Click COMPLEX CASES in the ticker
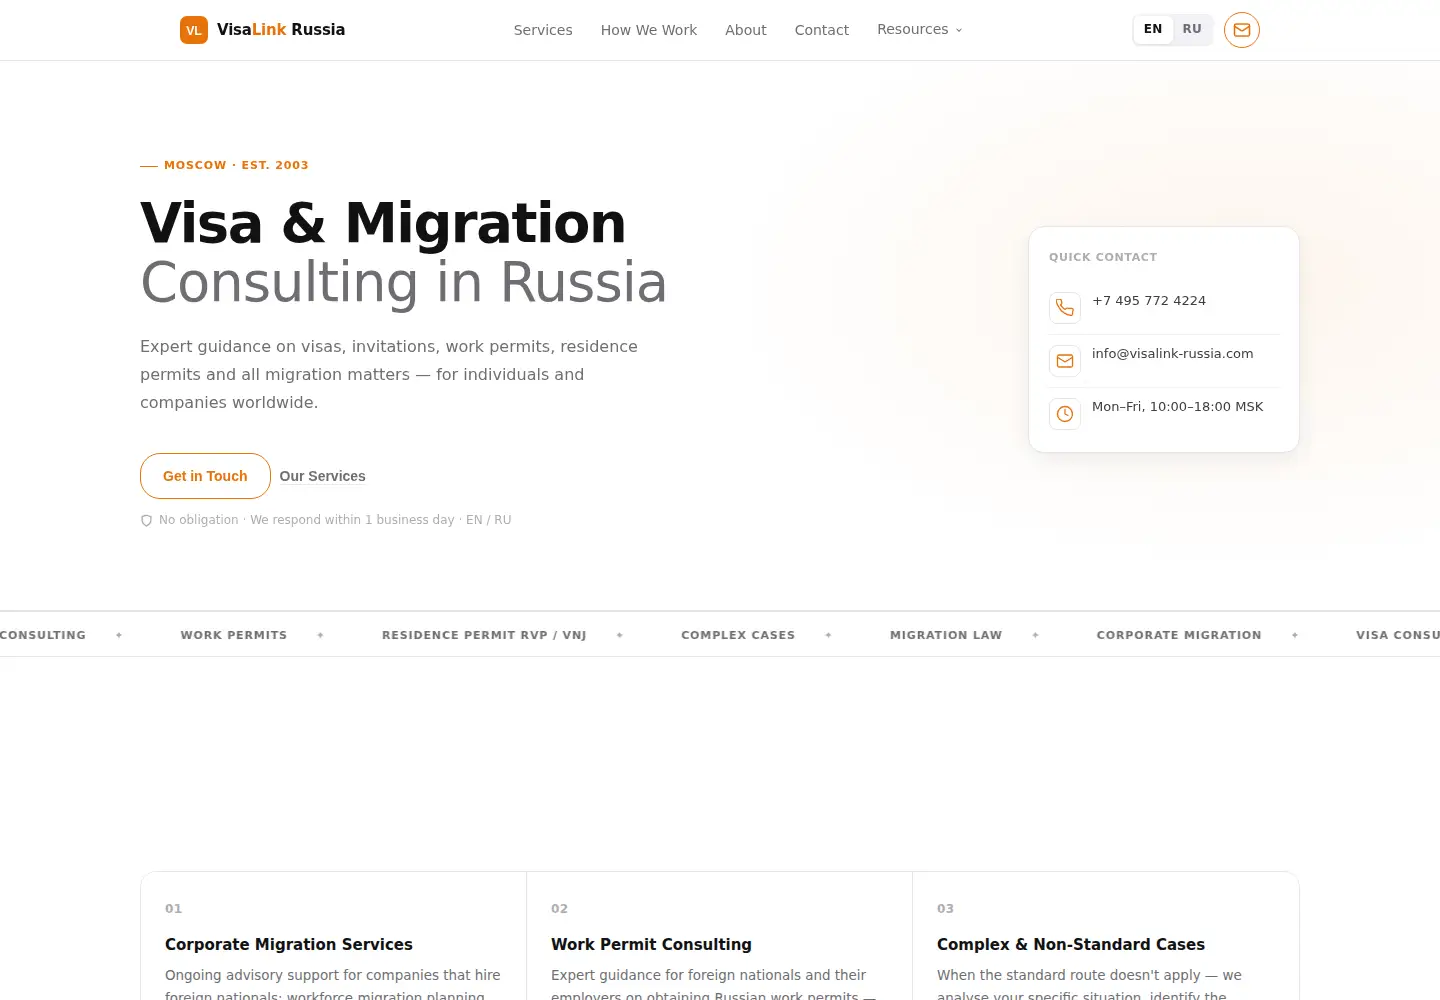 (738, 635)
